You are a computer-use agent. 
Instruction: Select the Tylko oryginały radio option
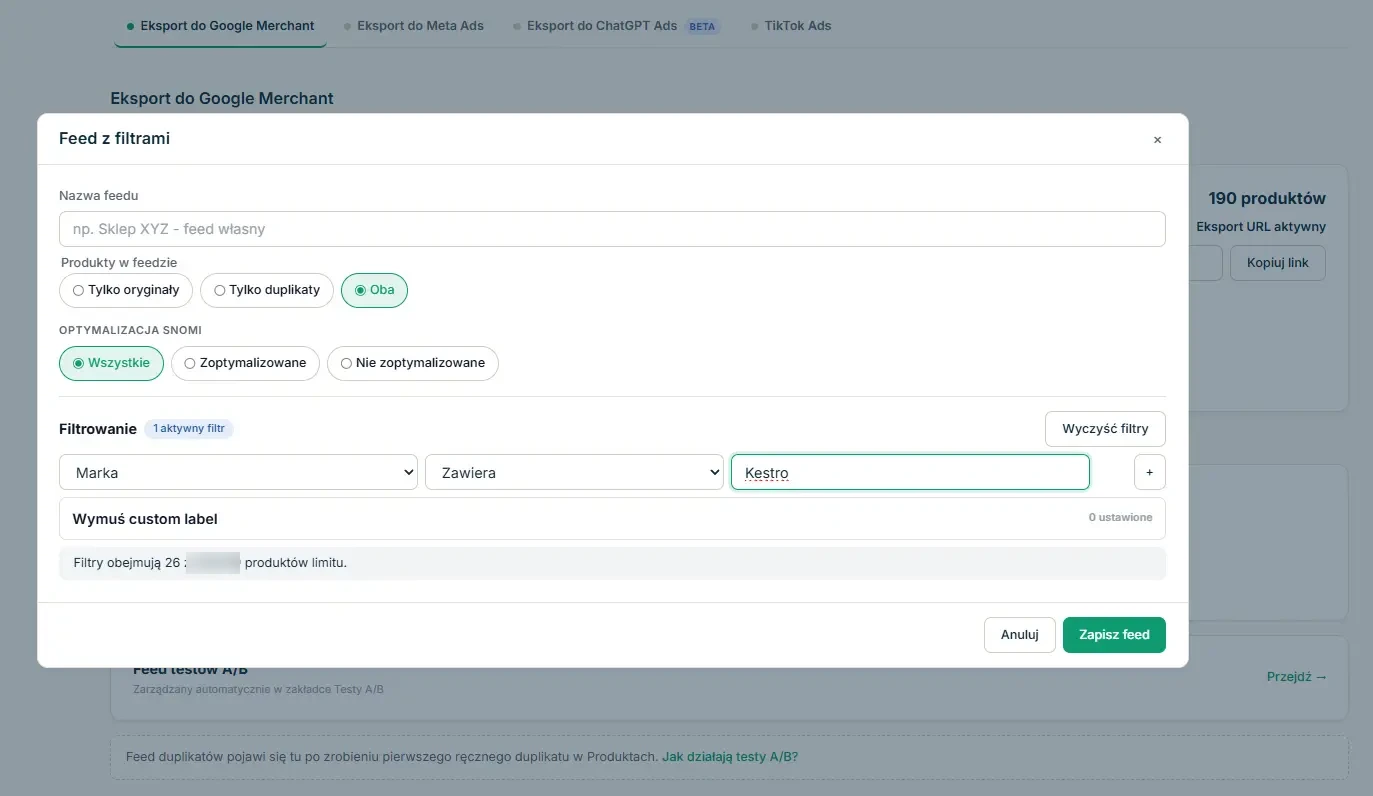pos(126,290)
